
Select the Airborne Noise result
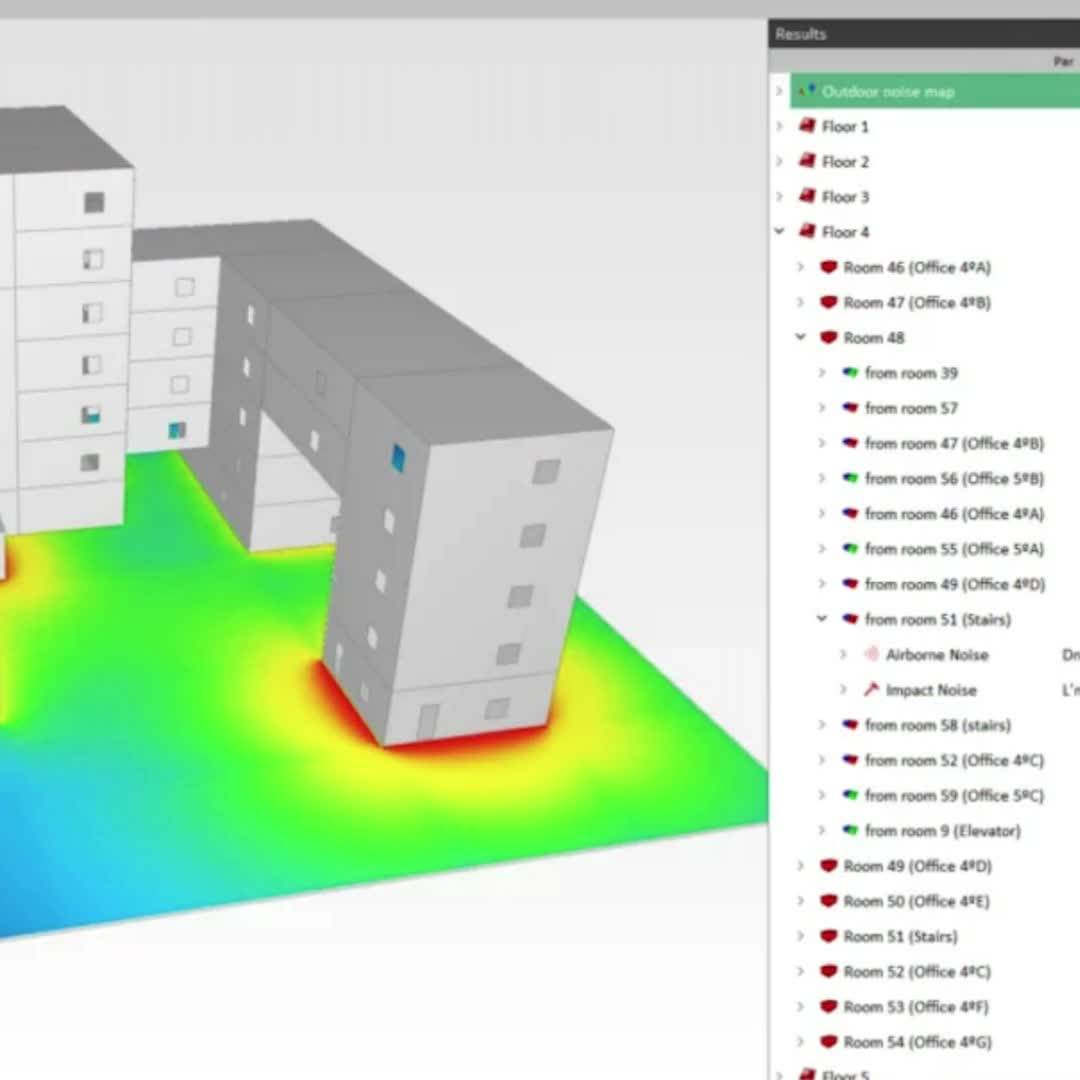(937, 655)
